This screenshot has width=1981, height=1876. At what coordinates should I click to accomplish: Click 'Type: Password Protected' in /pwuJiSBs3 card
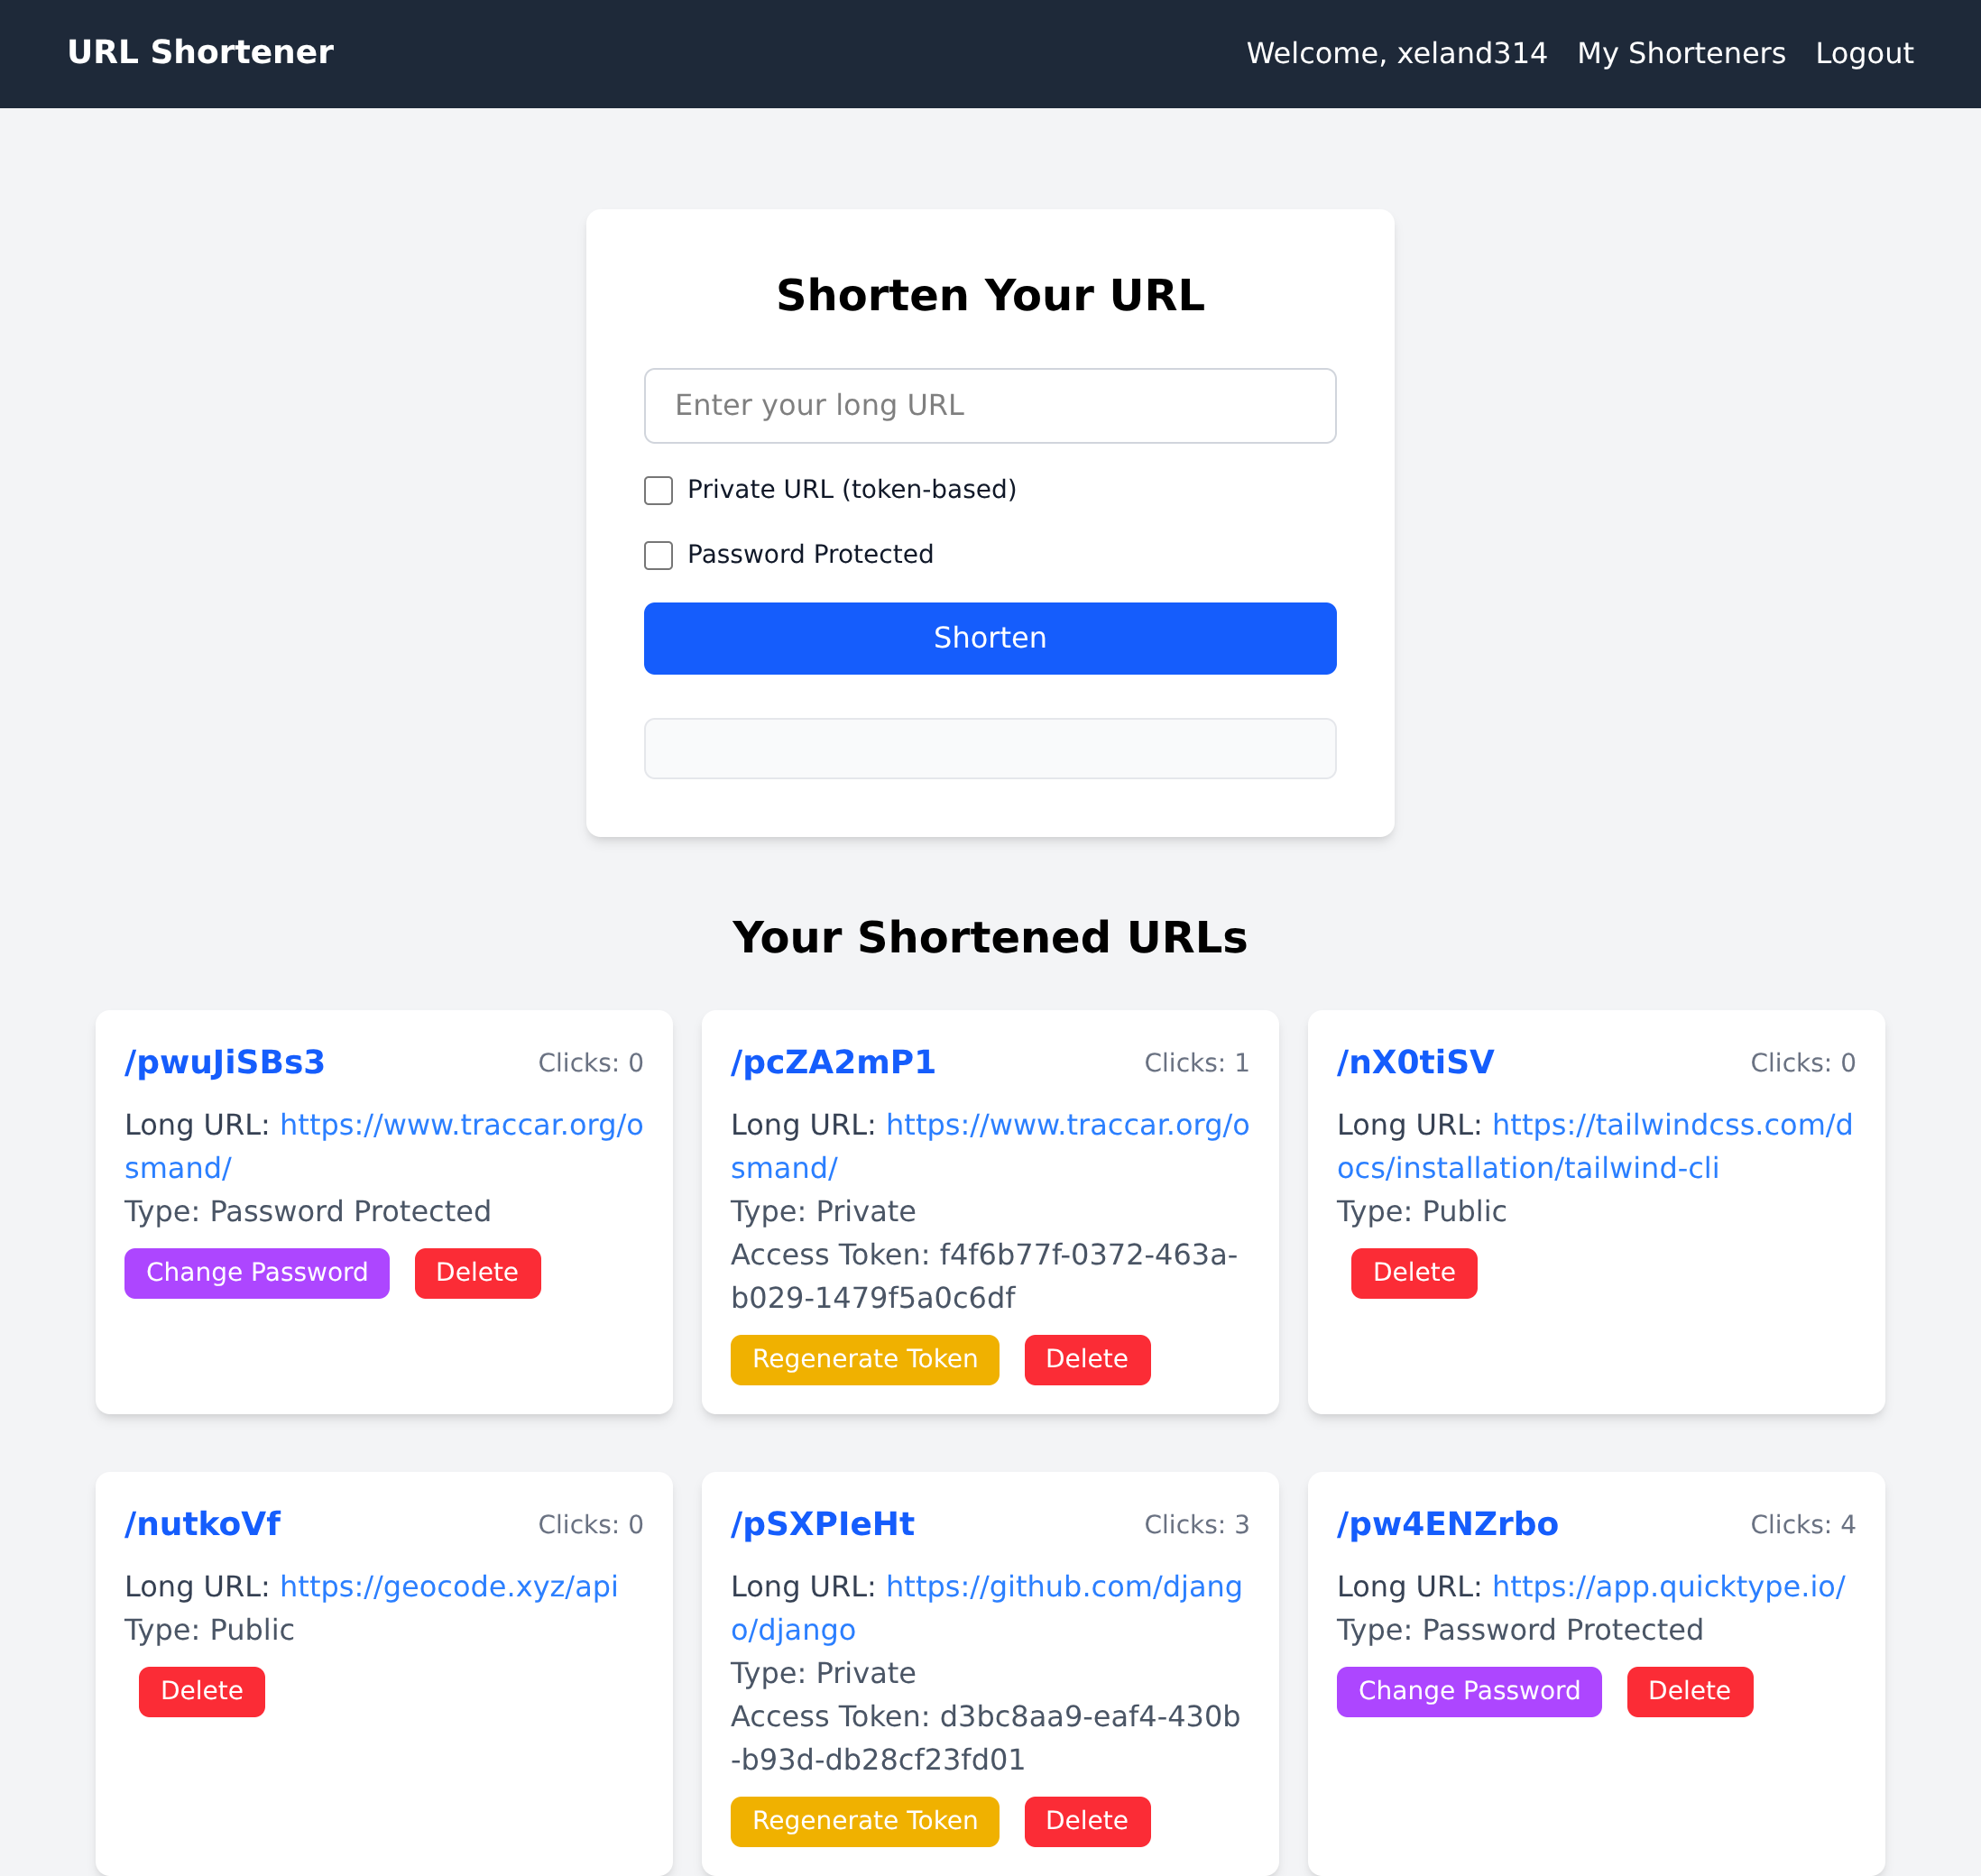[x=308, y=1212]
